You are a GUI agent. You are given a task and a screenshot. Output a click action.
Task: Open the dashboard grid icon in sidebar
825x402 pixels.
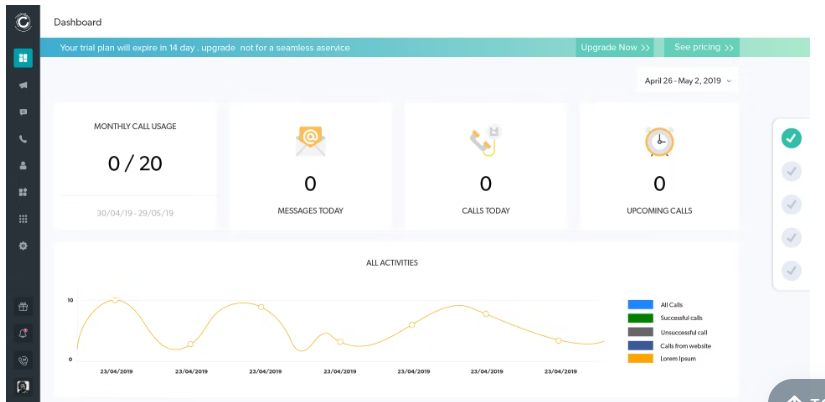23,58
